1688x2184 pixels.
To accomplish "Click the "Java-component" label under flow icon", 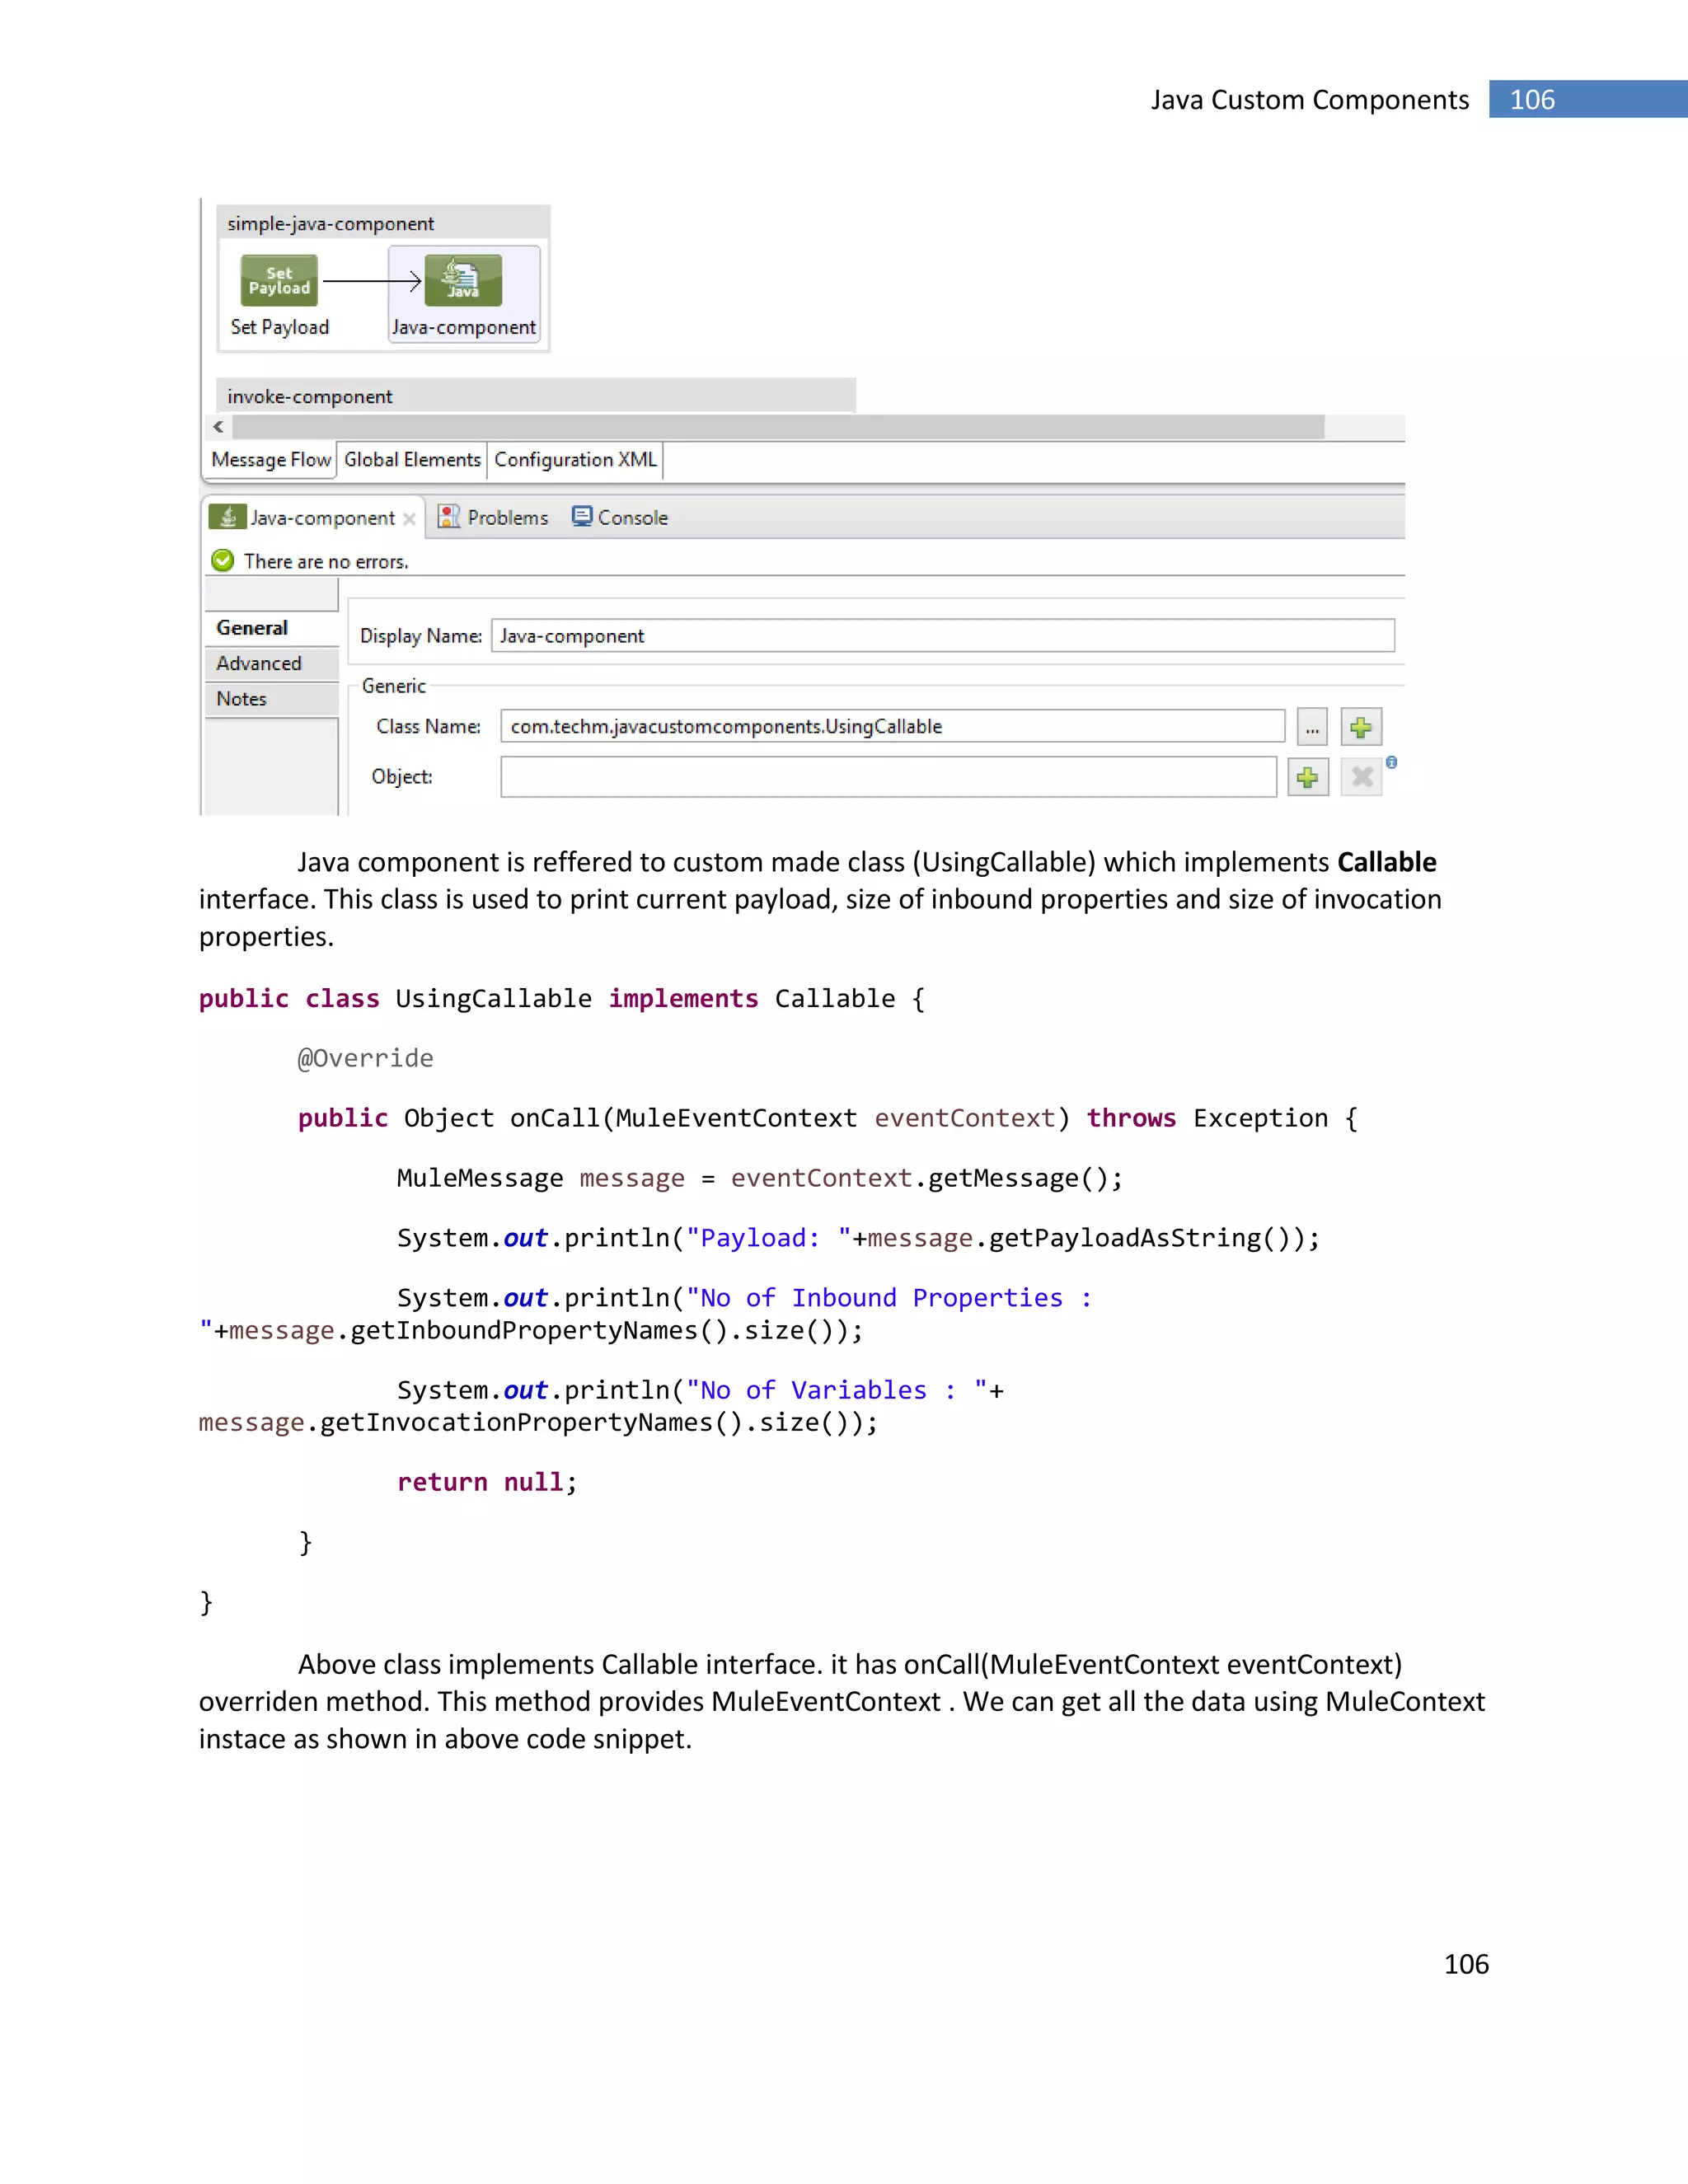I will click(464, 327).
